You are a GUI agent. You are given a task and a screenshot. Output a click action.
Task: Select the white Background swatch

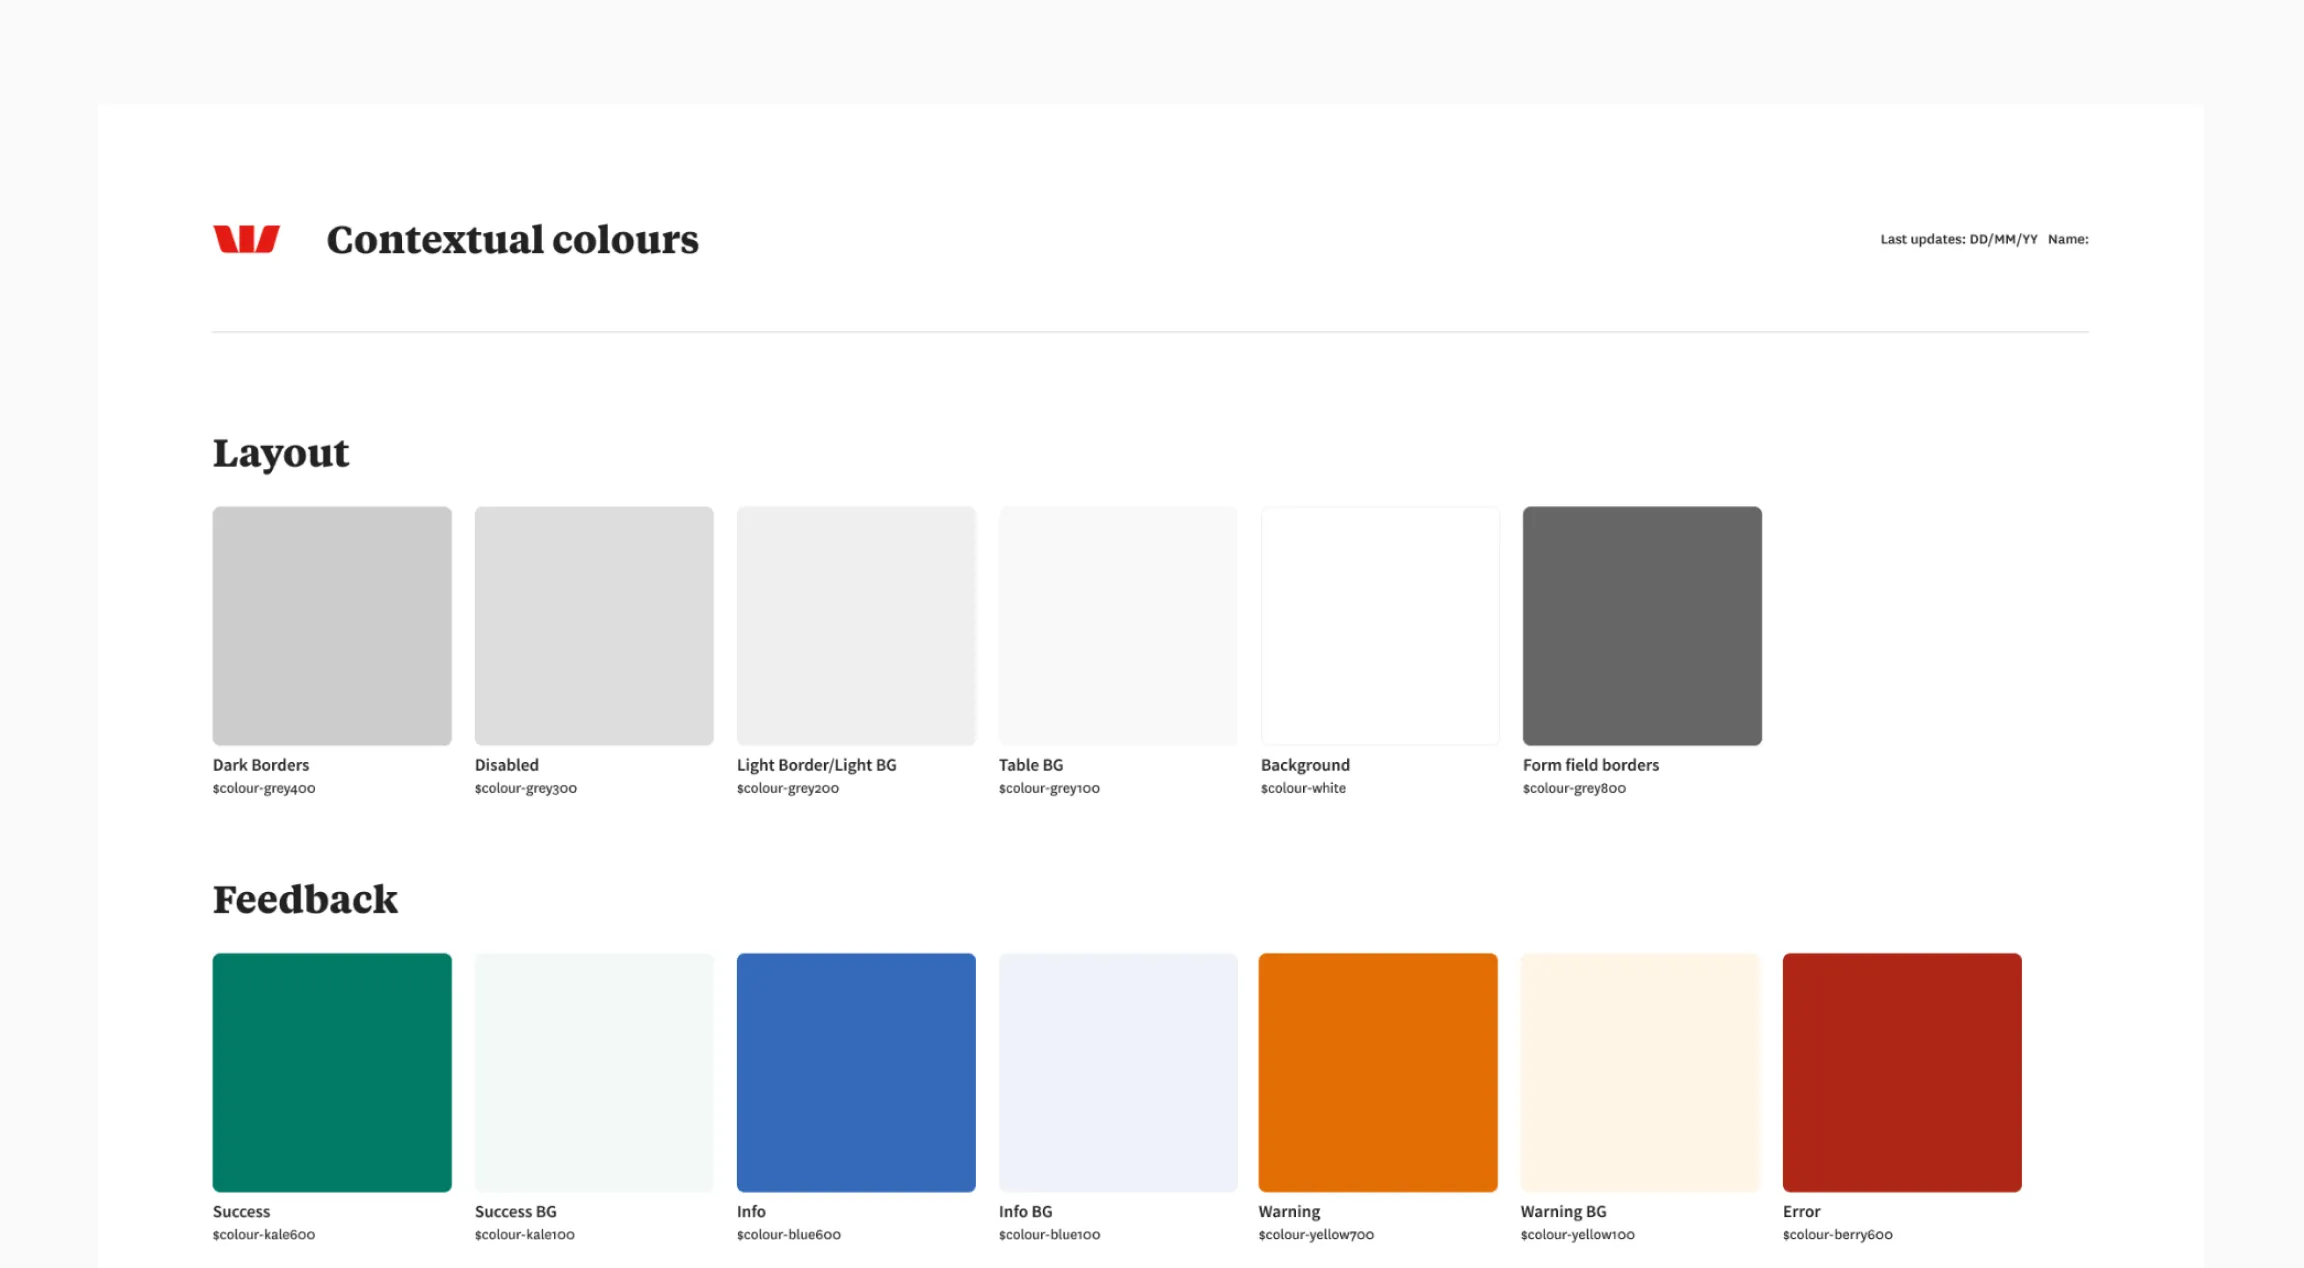(1380, 626)
